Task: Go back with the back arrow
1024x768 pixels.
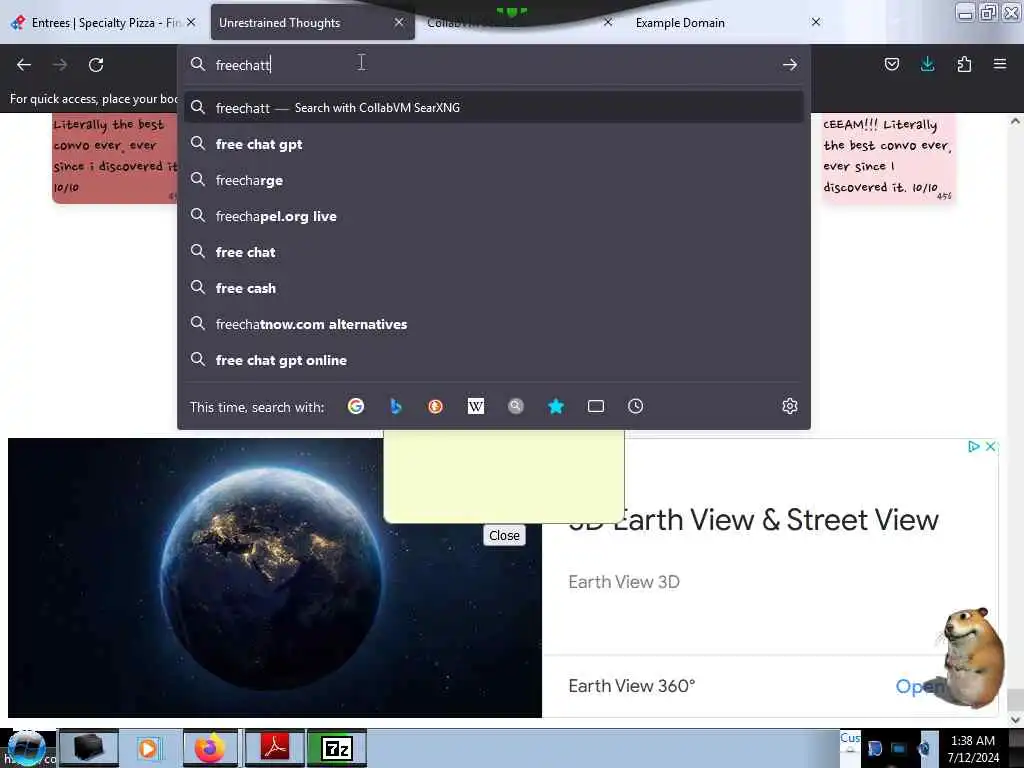Action: coord(24,65)
